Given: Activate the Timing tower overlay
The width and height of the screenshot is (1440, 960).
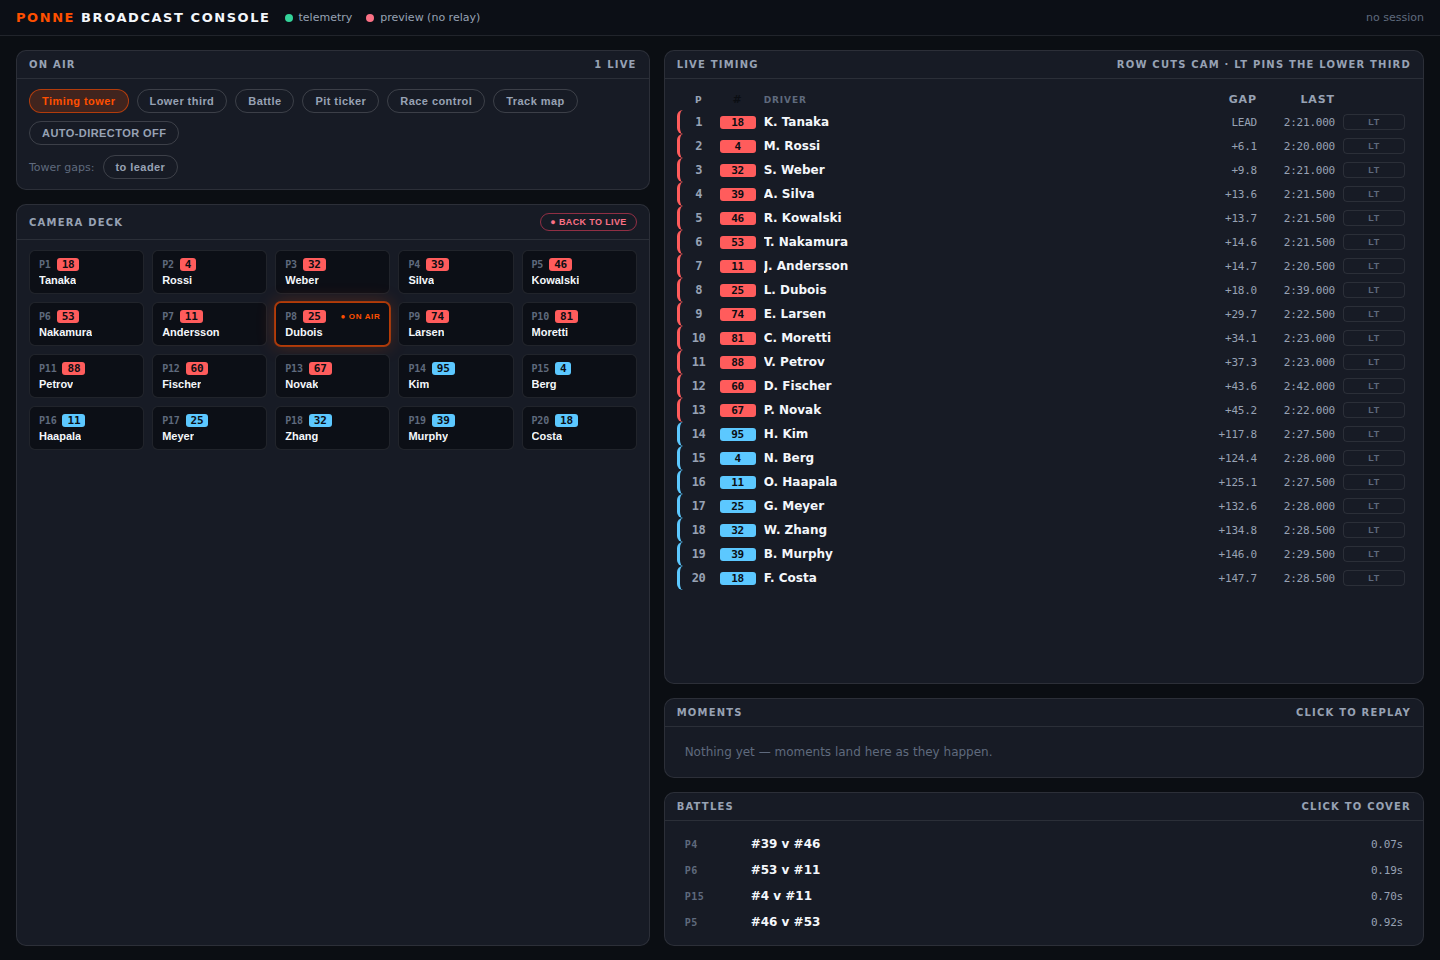Looking at the screenshot, I should pos(79,101).
